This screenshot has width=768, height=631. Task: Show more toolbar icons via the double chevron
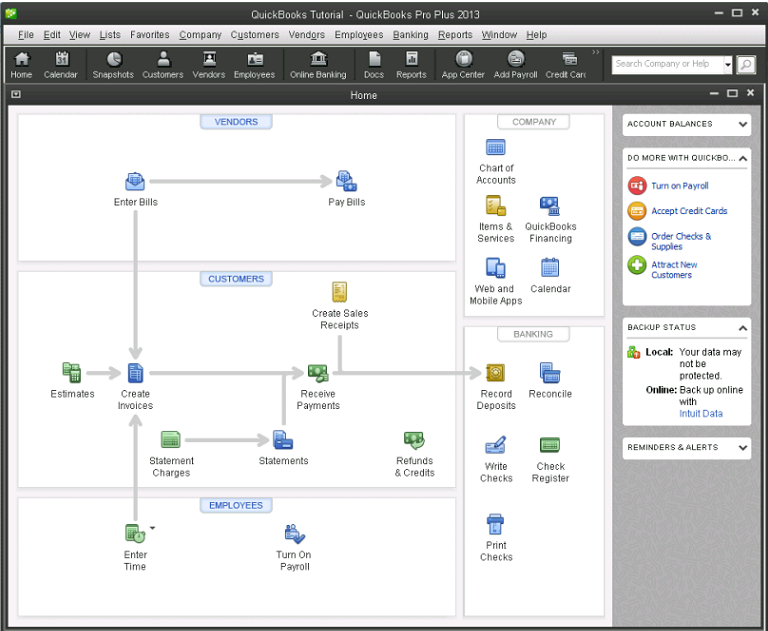[596, 51]
